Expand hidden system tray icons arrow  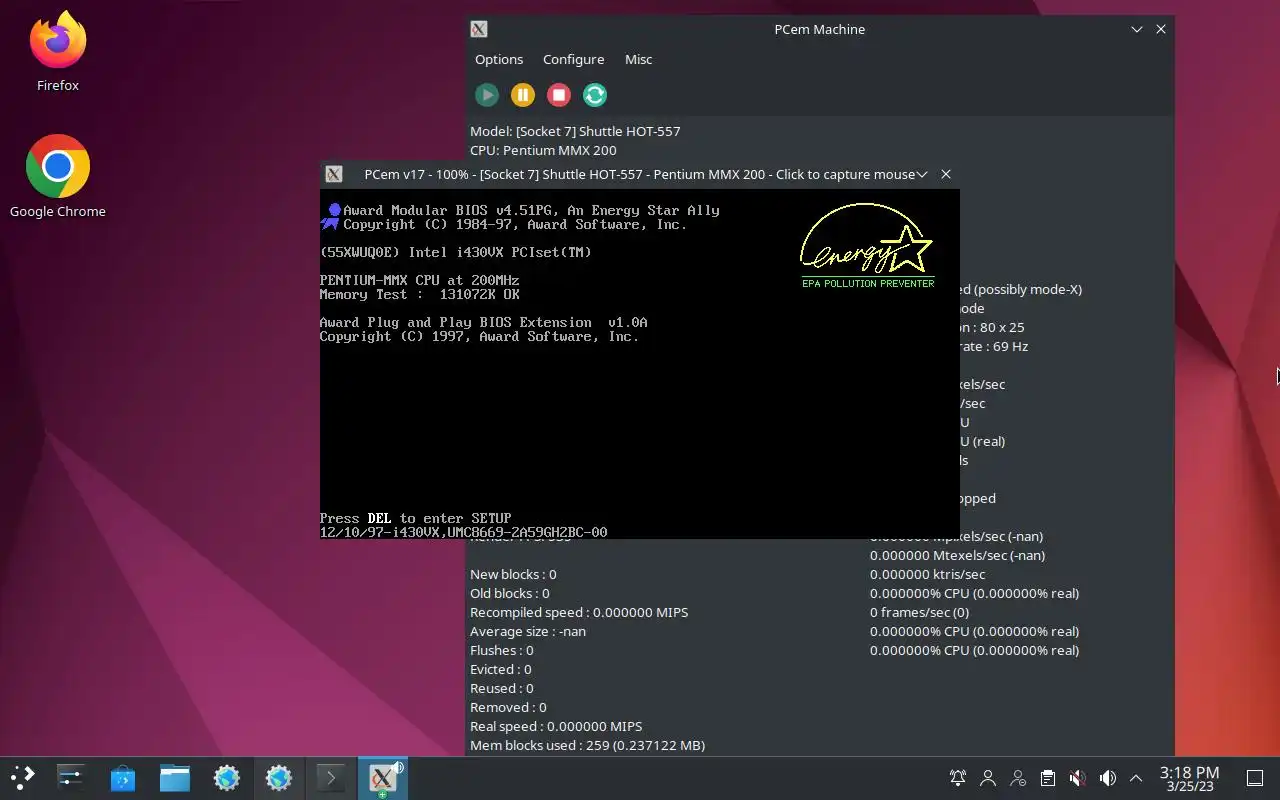pyautogui.click(x=1136, y=778)
